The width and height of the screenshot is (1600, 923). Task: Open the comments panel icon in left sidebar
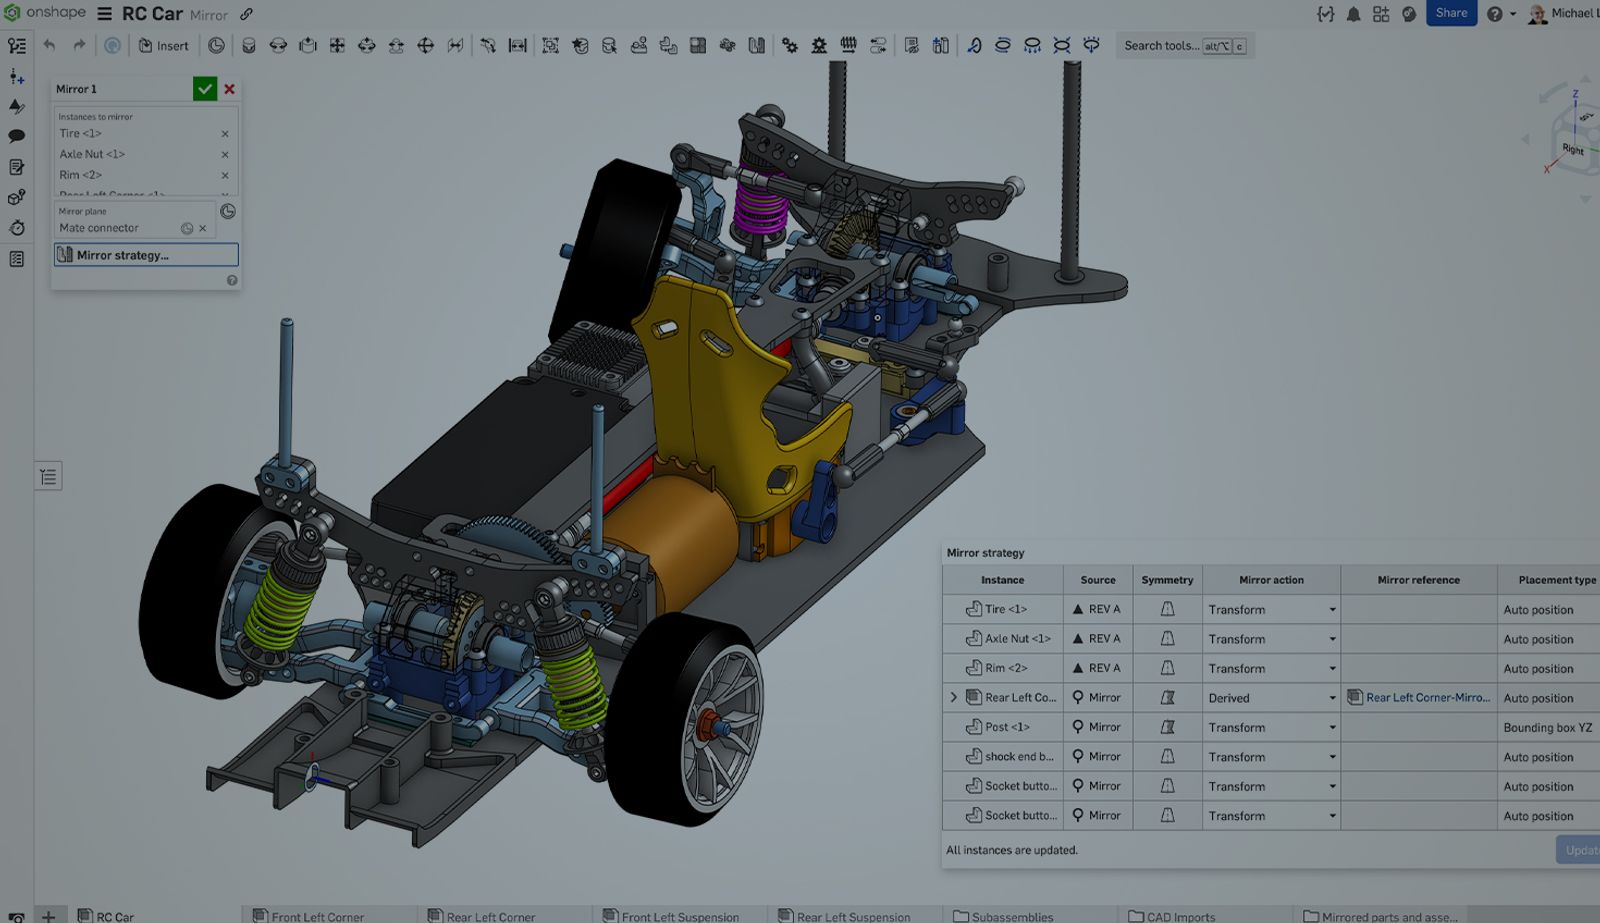[16, 136]
